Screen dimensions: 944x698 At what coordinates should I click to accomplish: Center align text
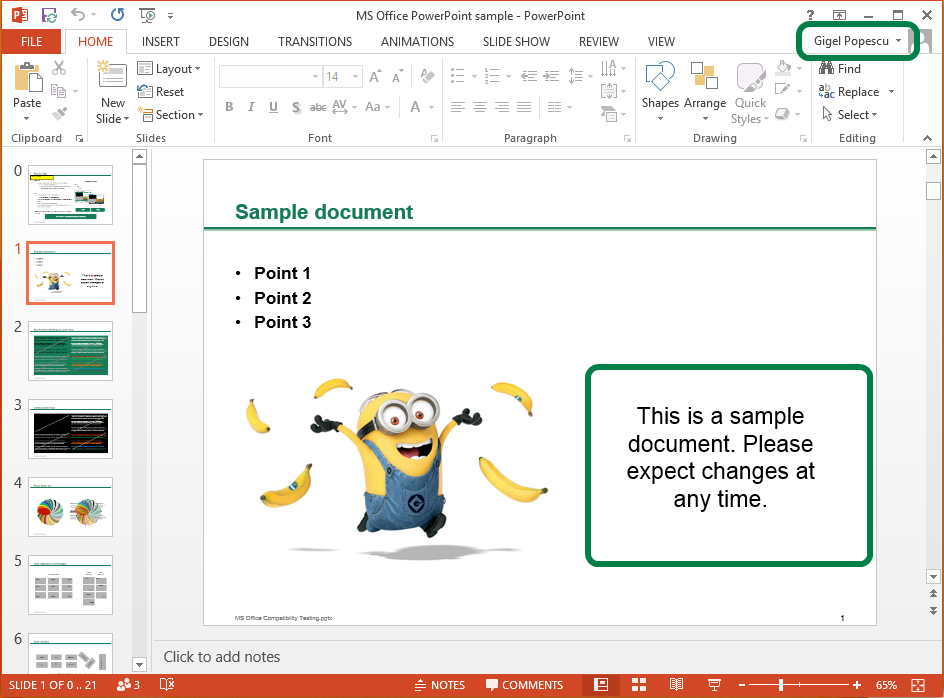480,107
